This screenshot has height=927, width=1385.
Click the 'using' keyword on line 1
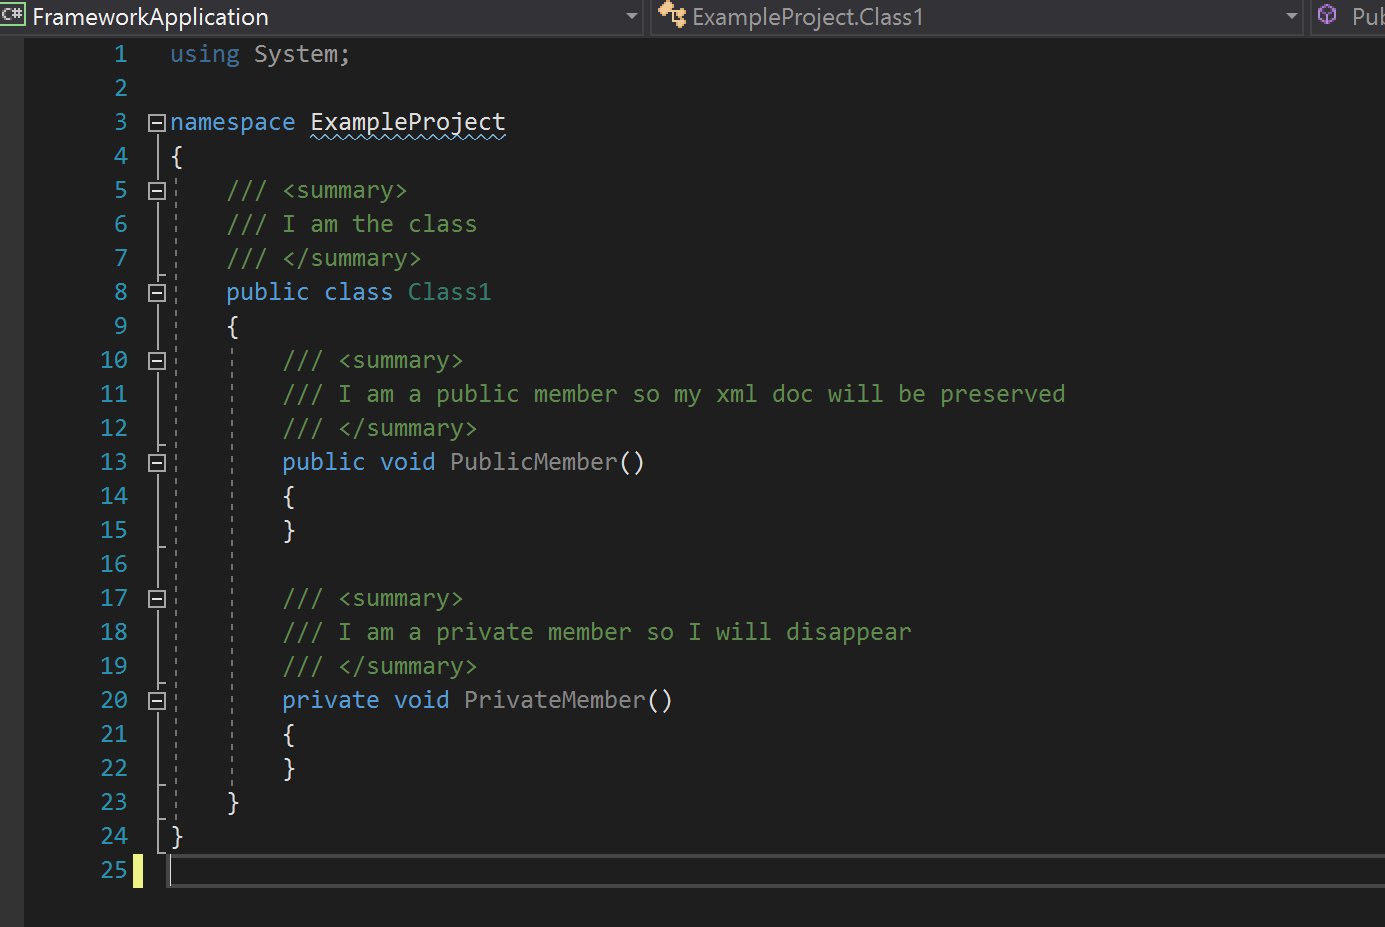point(205,54)
